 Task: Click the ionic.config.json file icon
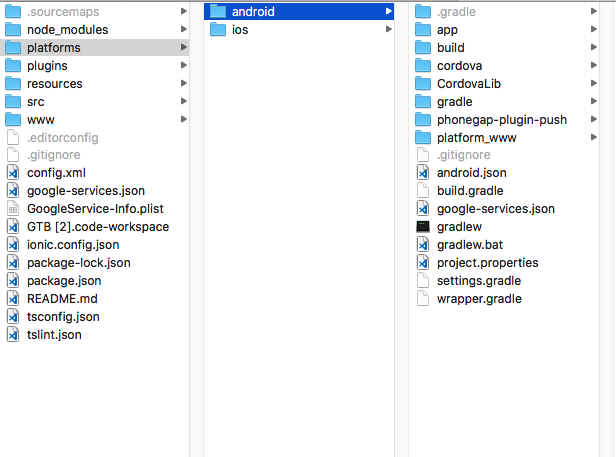pos(13,245)
